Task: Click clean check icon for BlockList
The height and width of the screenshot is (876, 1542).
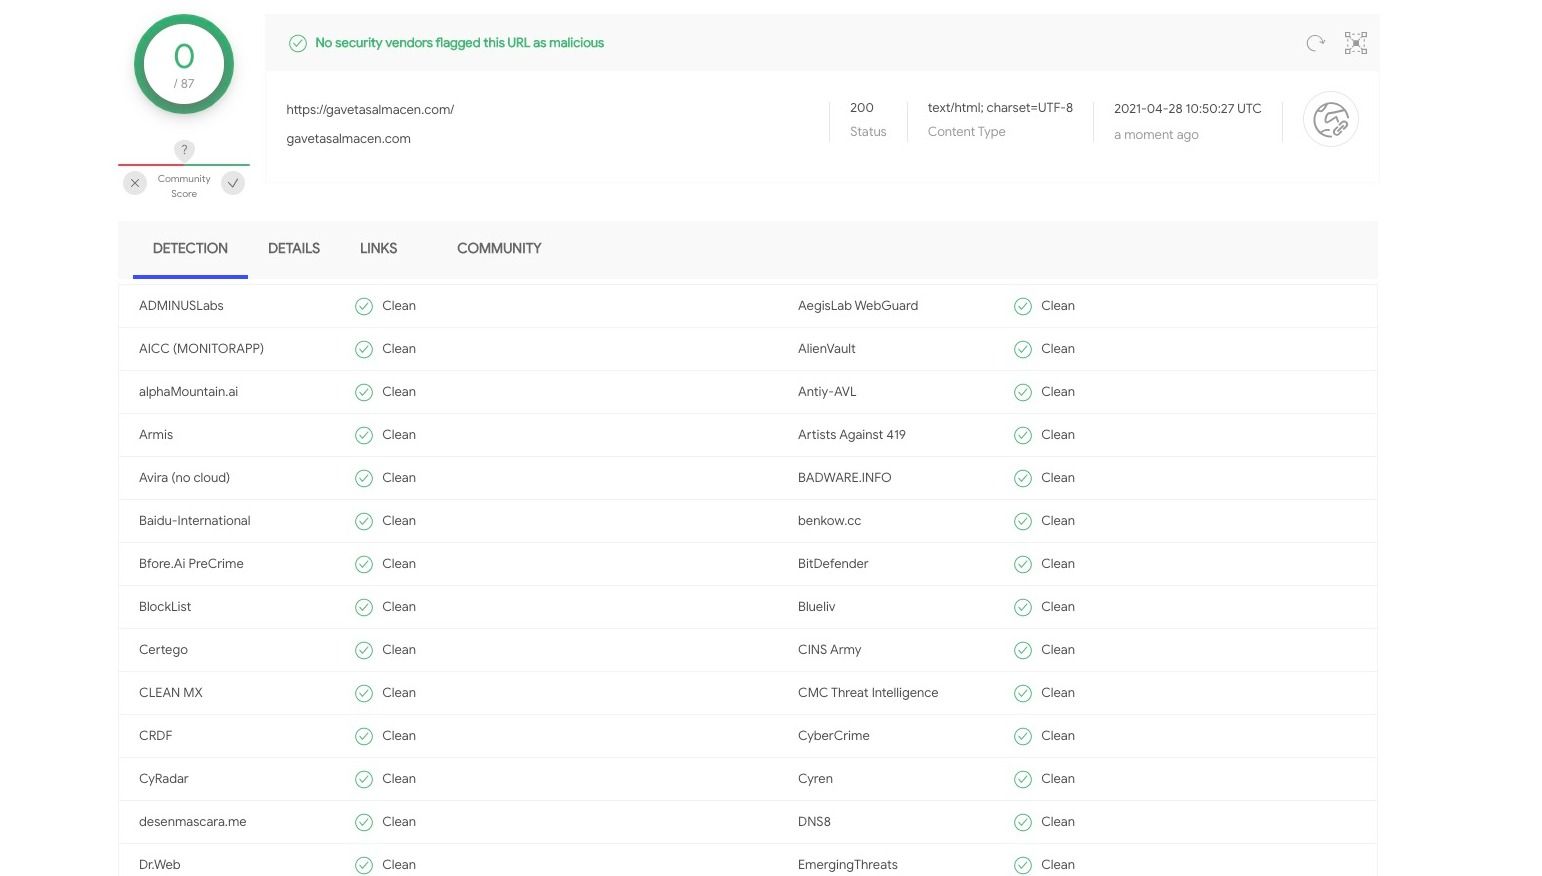Action: 364,608
